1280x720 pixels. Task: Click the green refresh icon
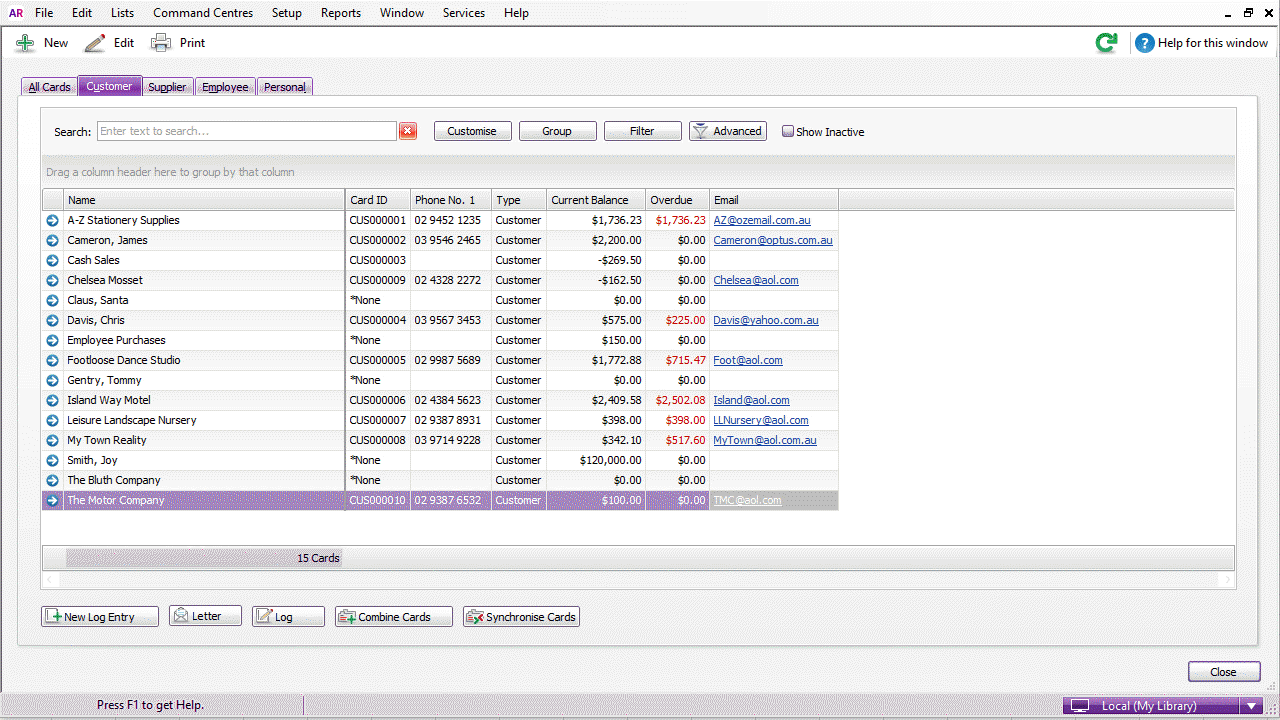(x=1106, y=43)
